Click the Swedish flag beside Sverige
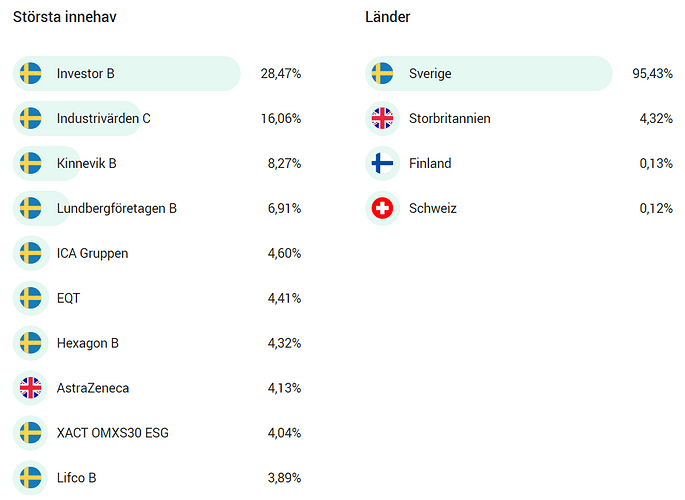Screen dimensions: 685x500 (x=382, y=73)
